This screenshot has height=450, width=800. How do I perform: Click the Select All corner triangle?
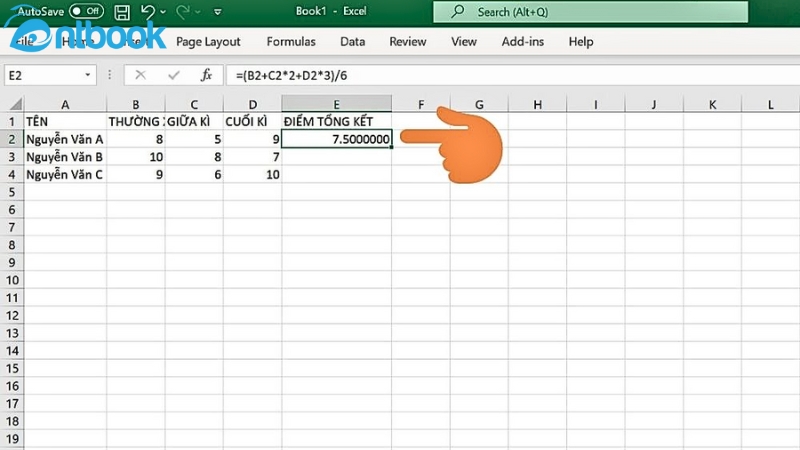click(x=16, y=104)
